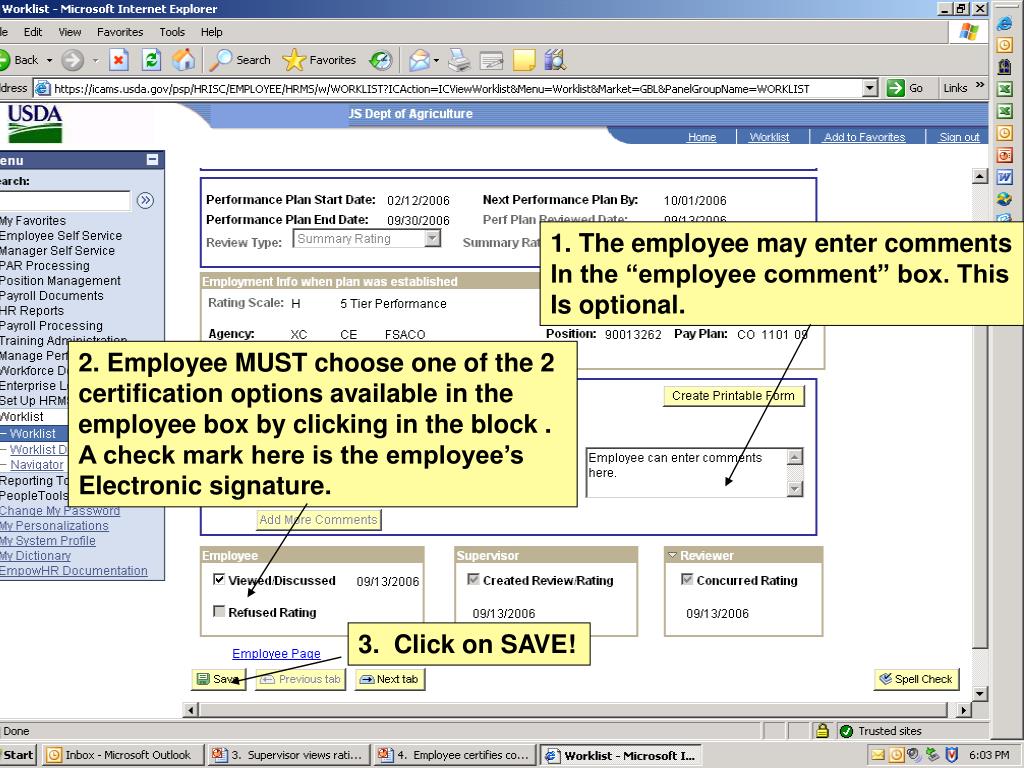Click Add to Favorites header link
The height and width of the screenshot is (768, 1024).
pos(865,137)
